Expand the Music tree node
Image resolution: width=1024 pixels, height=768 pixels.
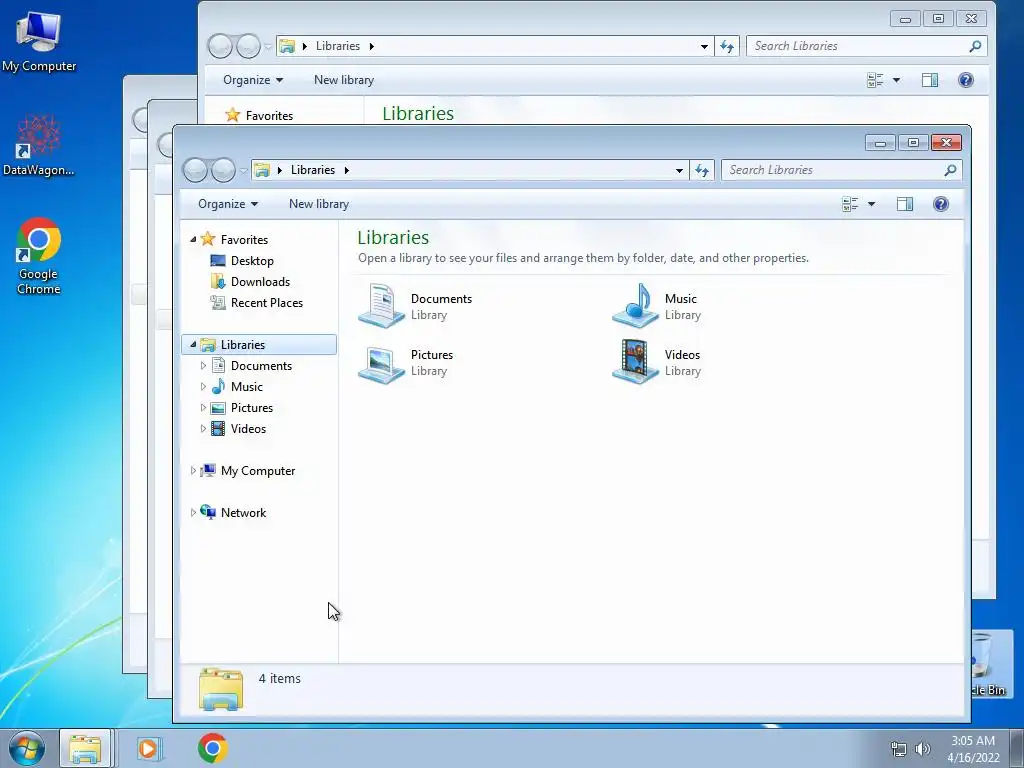203,387
